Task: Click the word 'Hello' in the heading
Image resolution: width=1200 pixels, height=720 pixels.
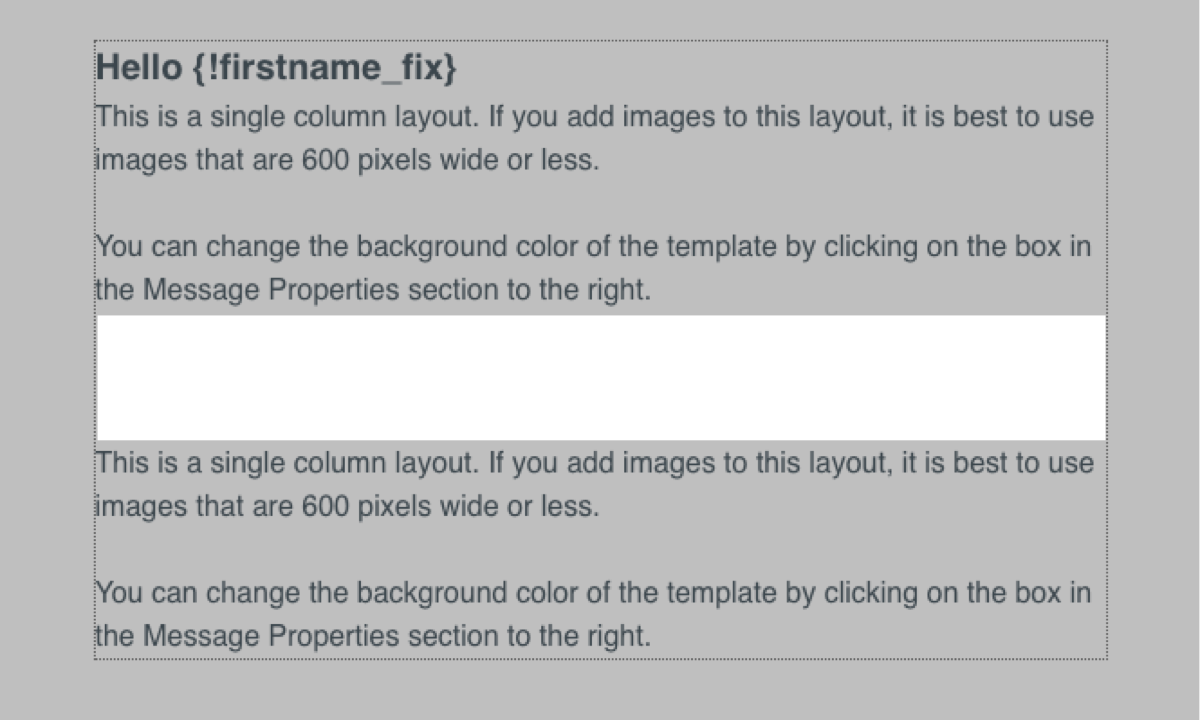Action: [x=137, y=68]
